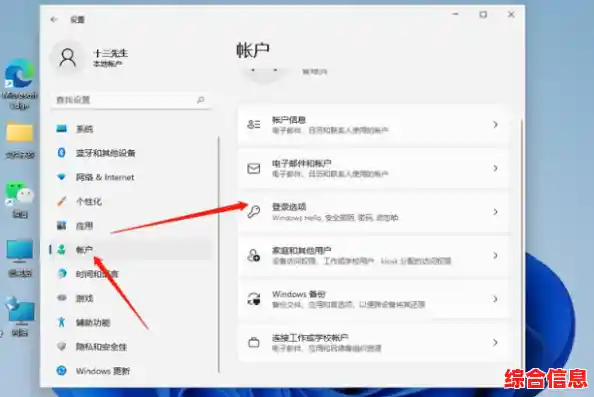The height and width of the screenshot is (397, 594).
Task: Click the Privacy shield icon
Action: [x=61, y=346]
